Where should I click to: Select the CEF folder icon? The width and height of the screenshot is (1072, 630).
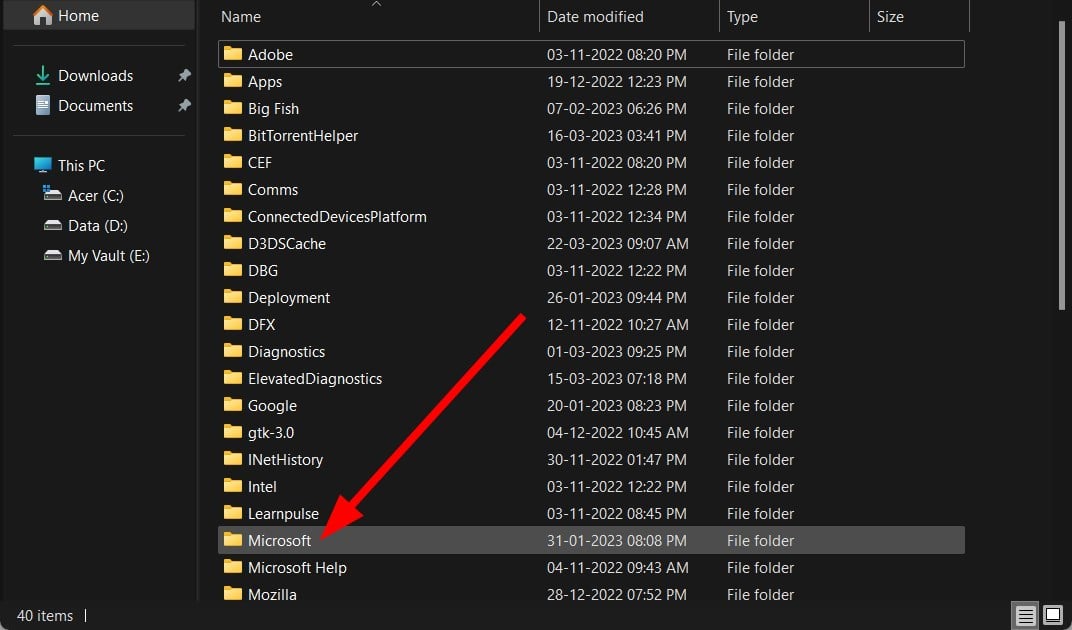pos(233,161)
